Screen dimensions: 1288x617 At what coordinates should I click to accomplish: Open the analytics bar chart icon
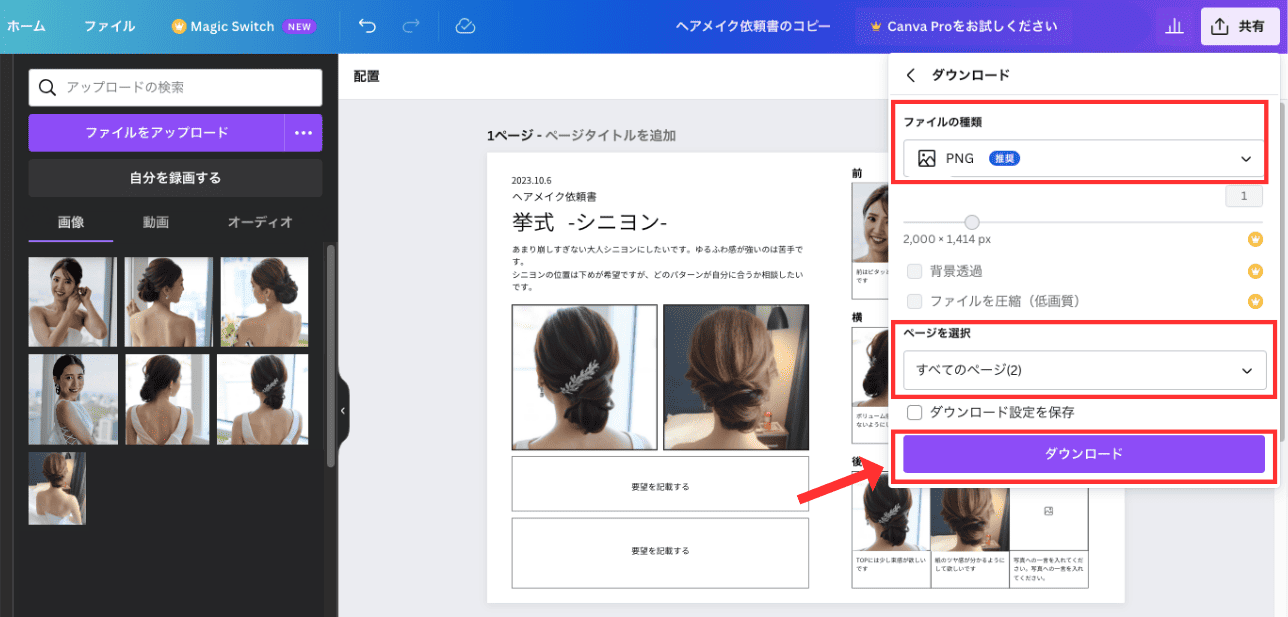click(x=1174, y=27)
